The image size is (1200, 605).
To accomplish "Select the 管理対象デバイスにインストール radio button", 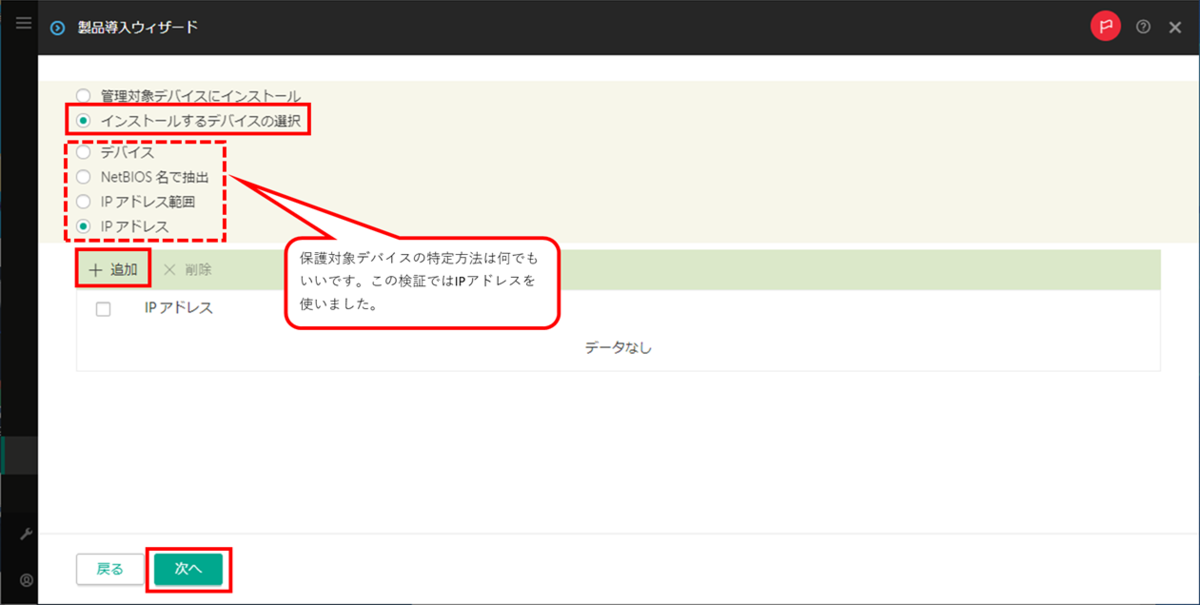I will (x=82, y=94).
